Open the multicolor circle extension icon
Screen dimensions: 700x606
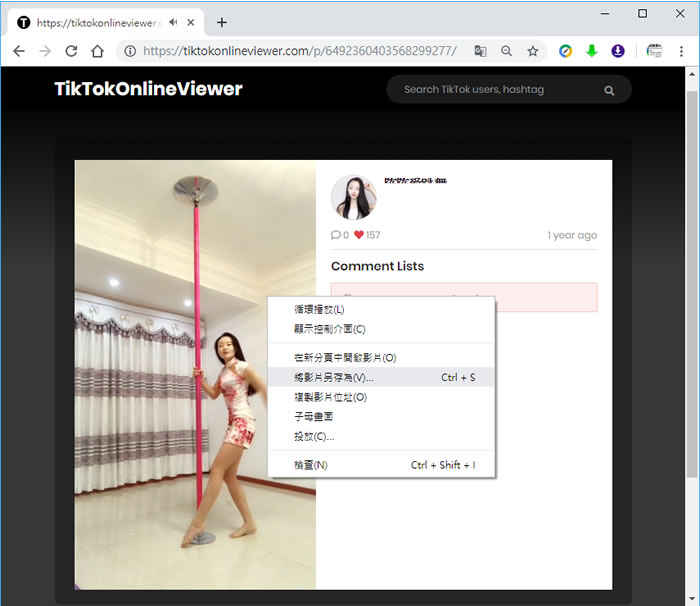(566, 51)
